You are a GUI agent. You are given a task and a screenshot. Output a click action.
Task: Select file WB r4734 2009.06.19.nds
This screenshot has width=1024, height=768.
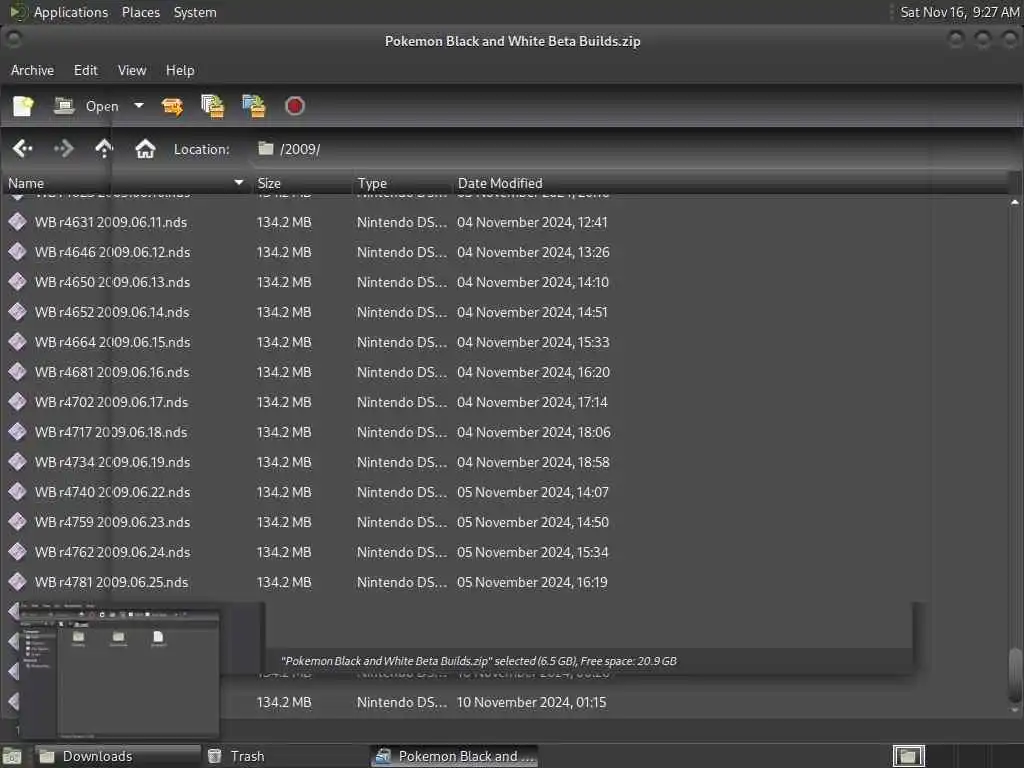[112, 462]
